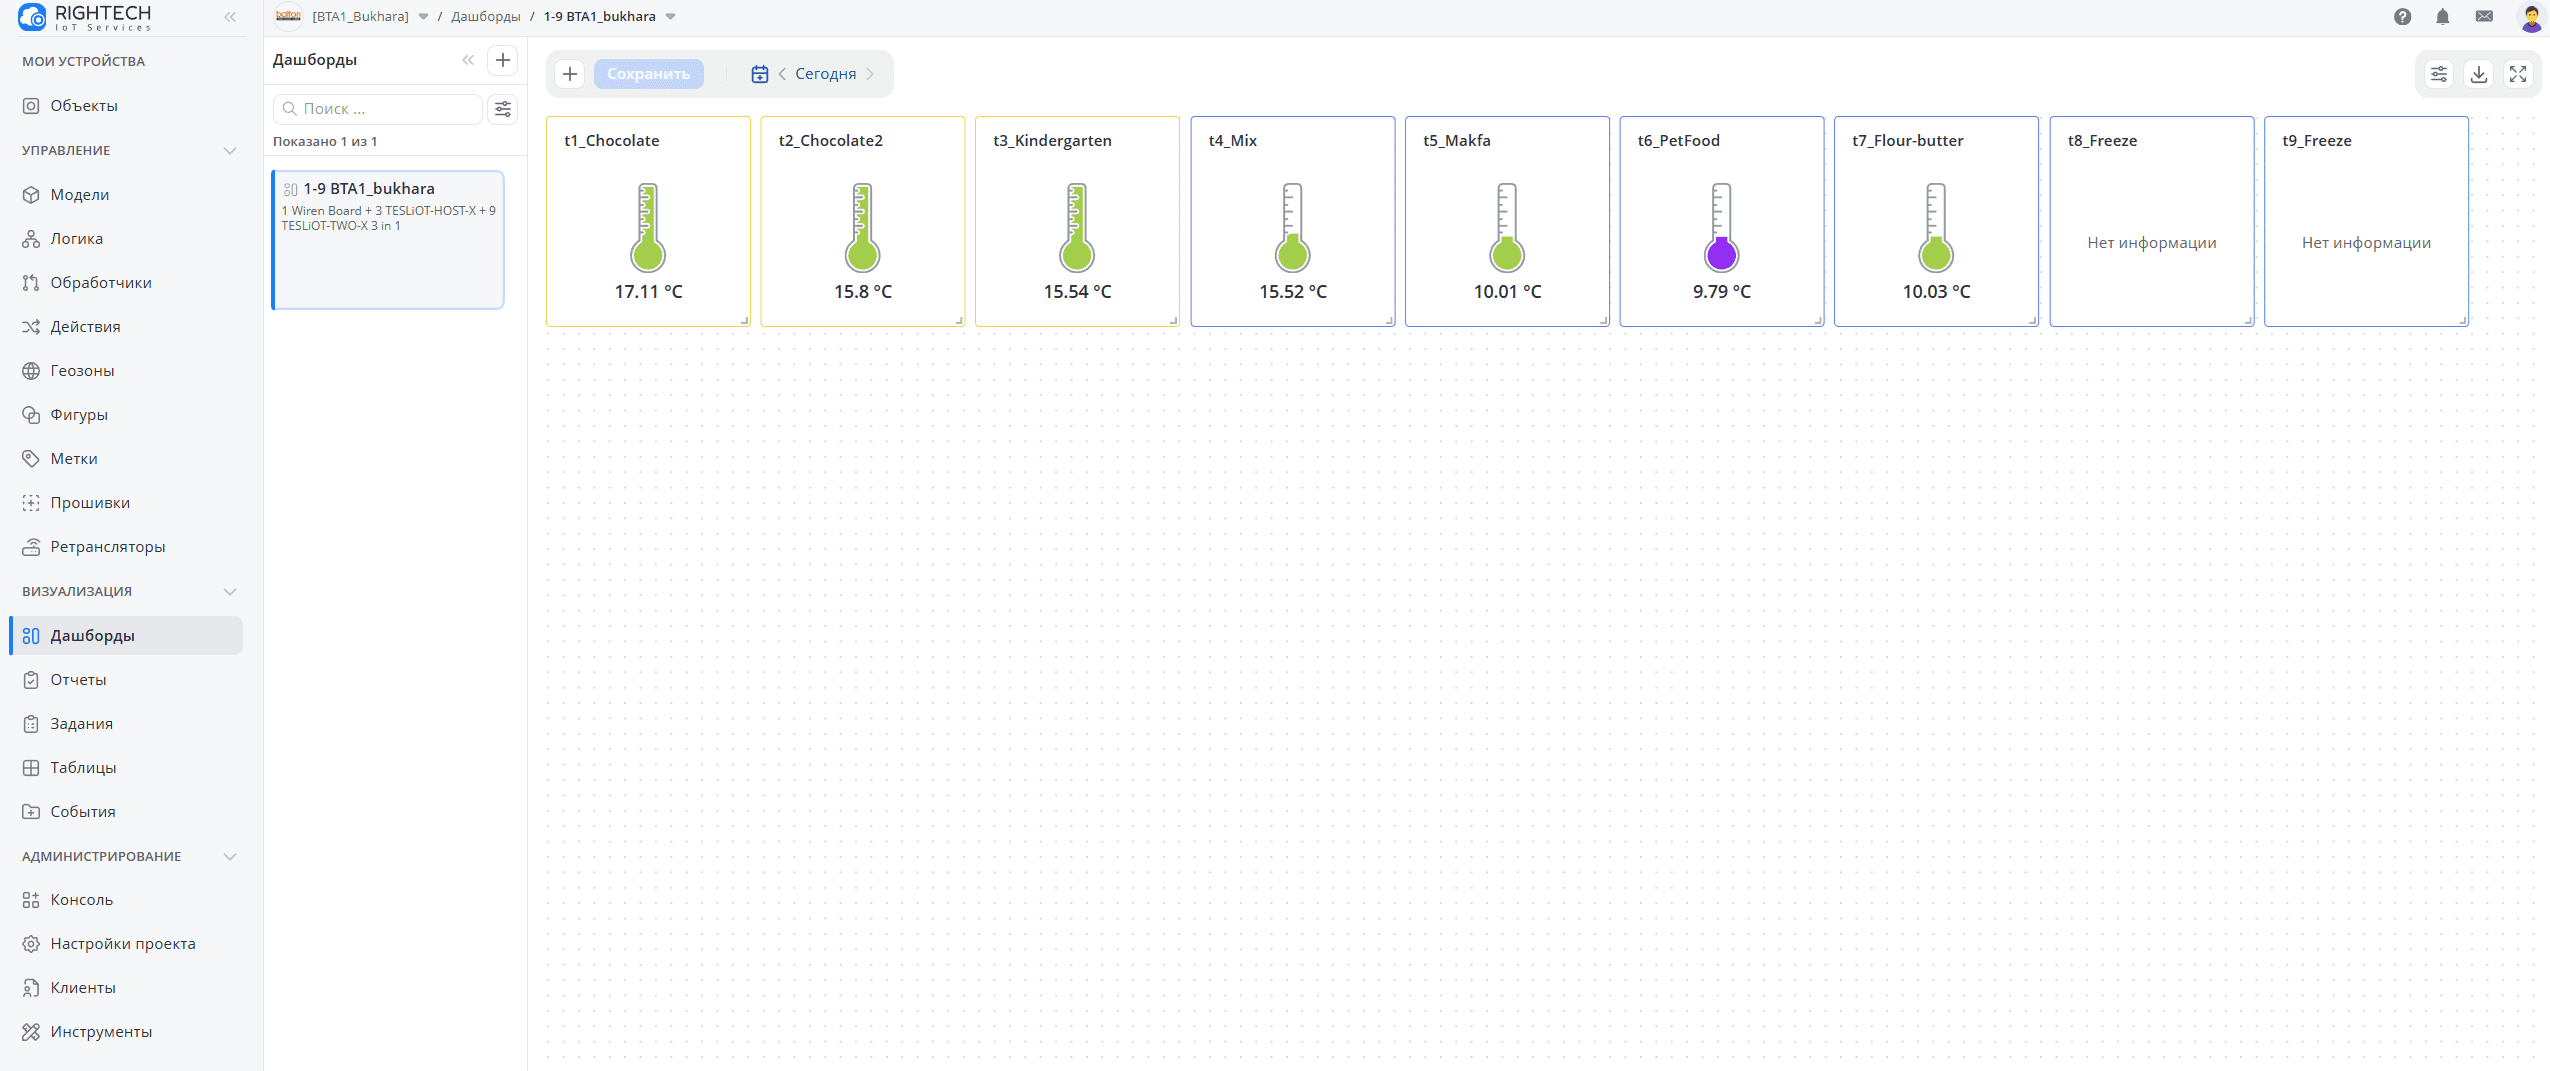The image size is (2550, 1071).
Task: Open notifications bell icon
Action: (x=2443, y=17)
